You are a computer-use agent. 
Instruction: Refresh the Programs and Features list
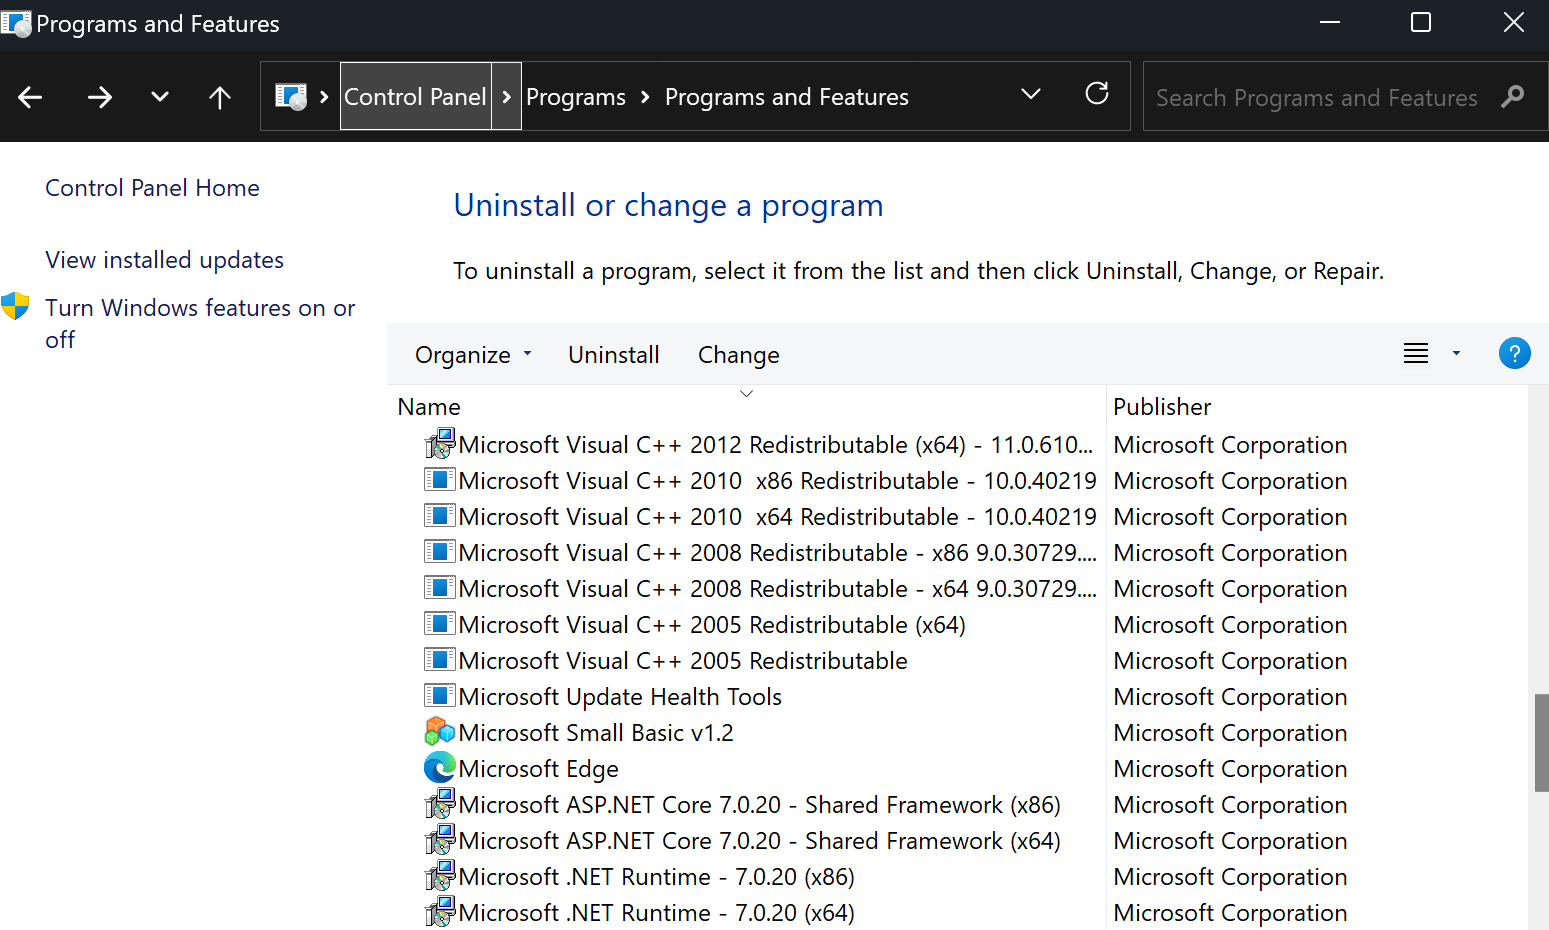1097,93
